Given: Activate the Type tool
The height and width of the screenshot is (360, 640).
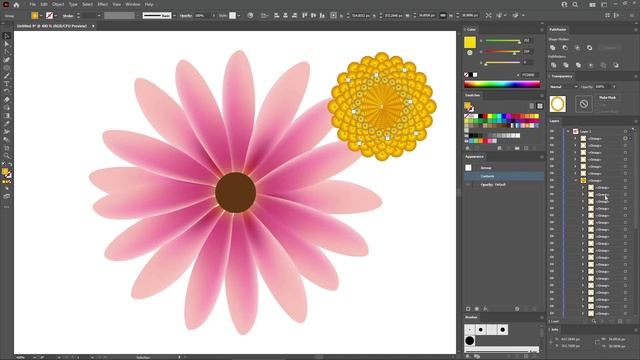Looking at the screenshot, I should [x=7, y=84].
